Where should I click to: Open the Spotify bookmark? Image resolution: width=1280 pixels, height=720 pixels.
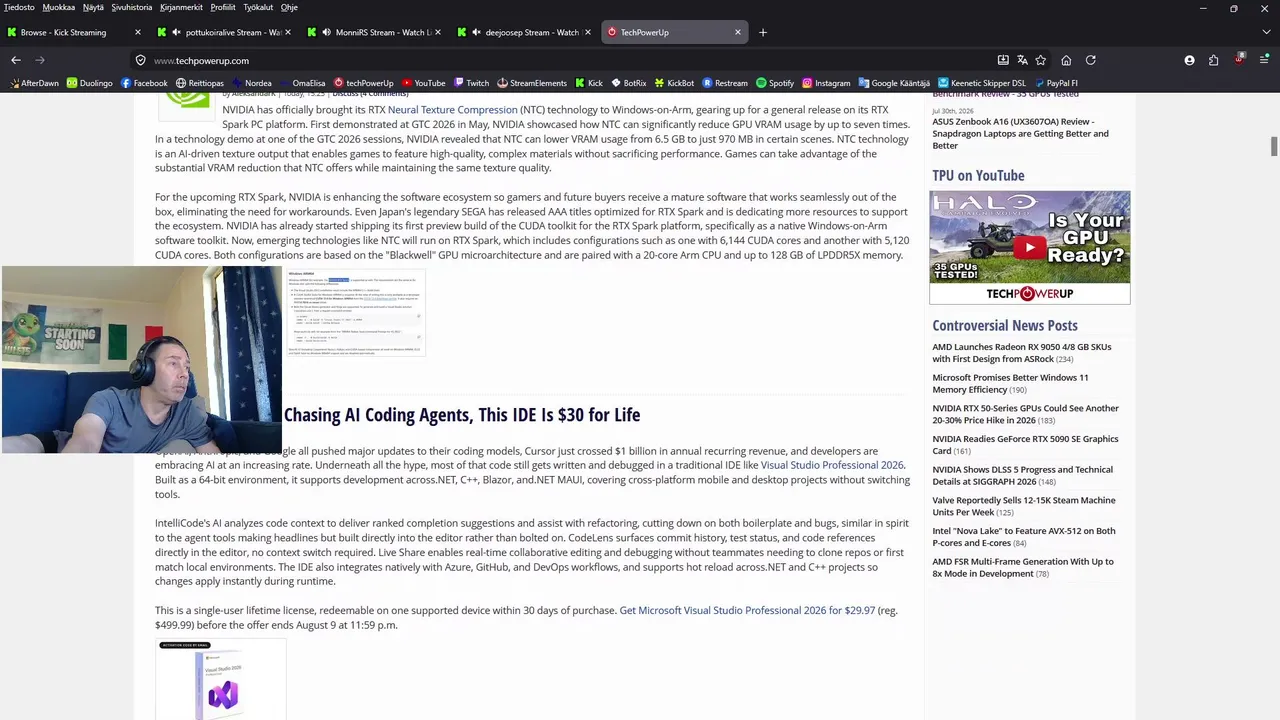(x=775, y=83)
